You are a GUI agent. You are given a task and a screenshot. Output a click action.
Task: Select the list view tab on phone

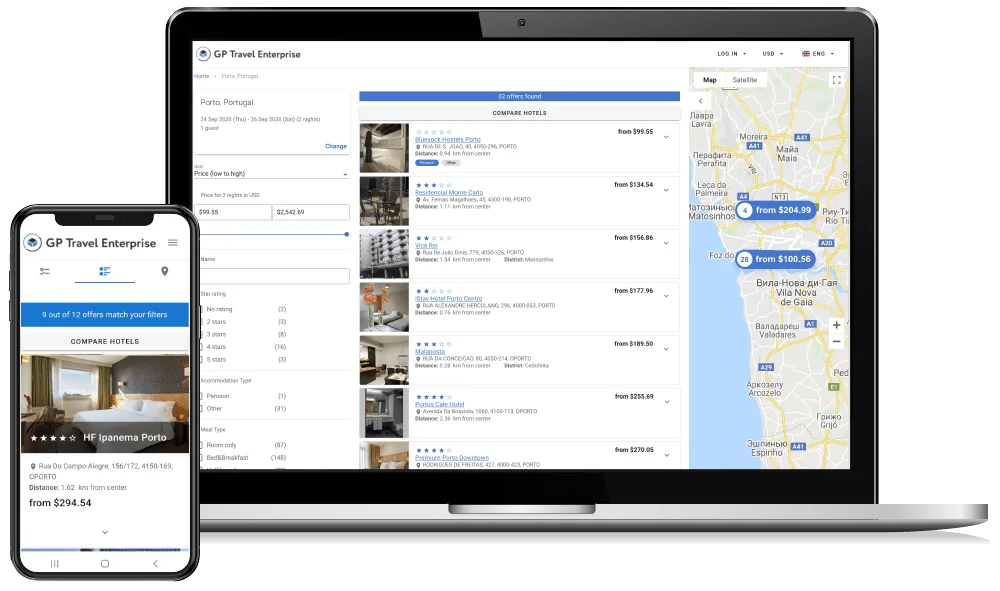pyautogui.click(x=105, y=271)
